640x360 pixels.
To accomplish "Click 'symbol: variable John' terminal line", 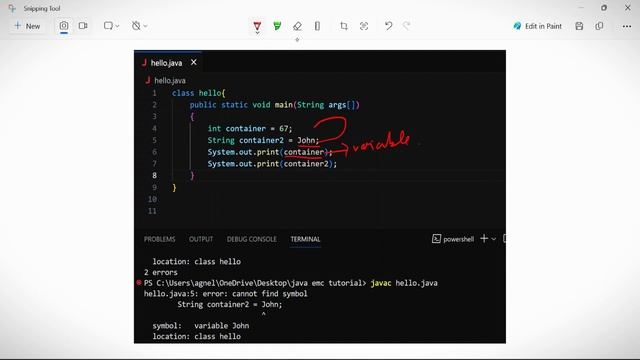I will [x=201, y=326].
